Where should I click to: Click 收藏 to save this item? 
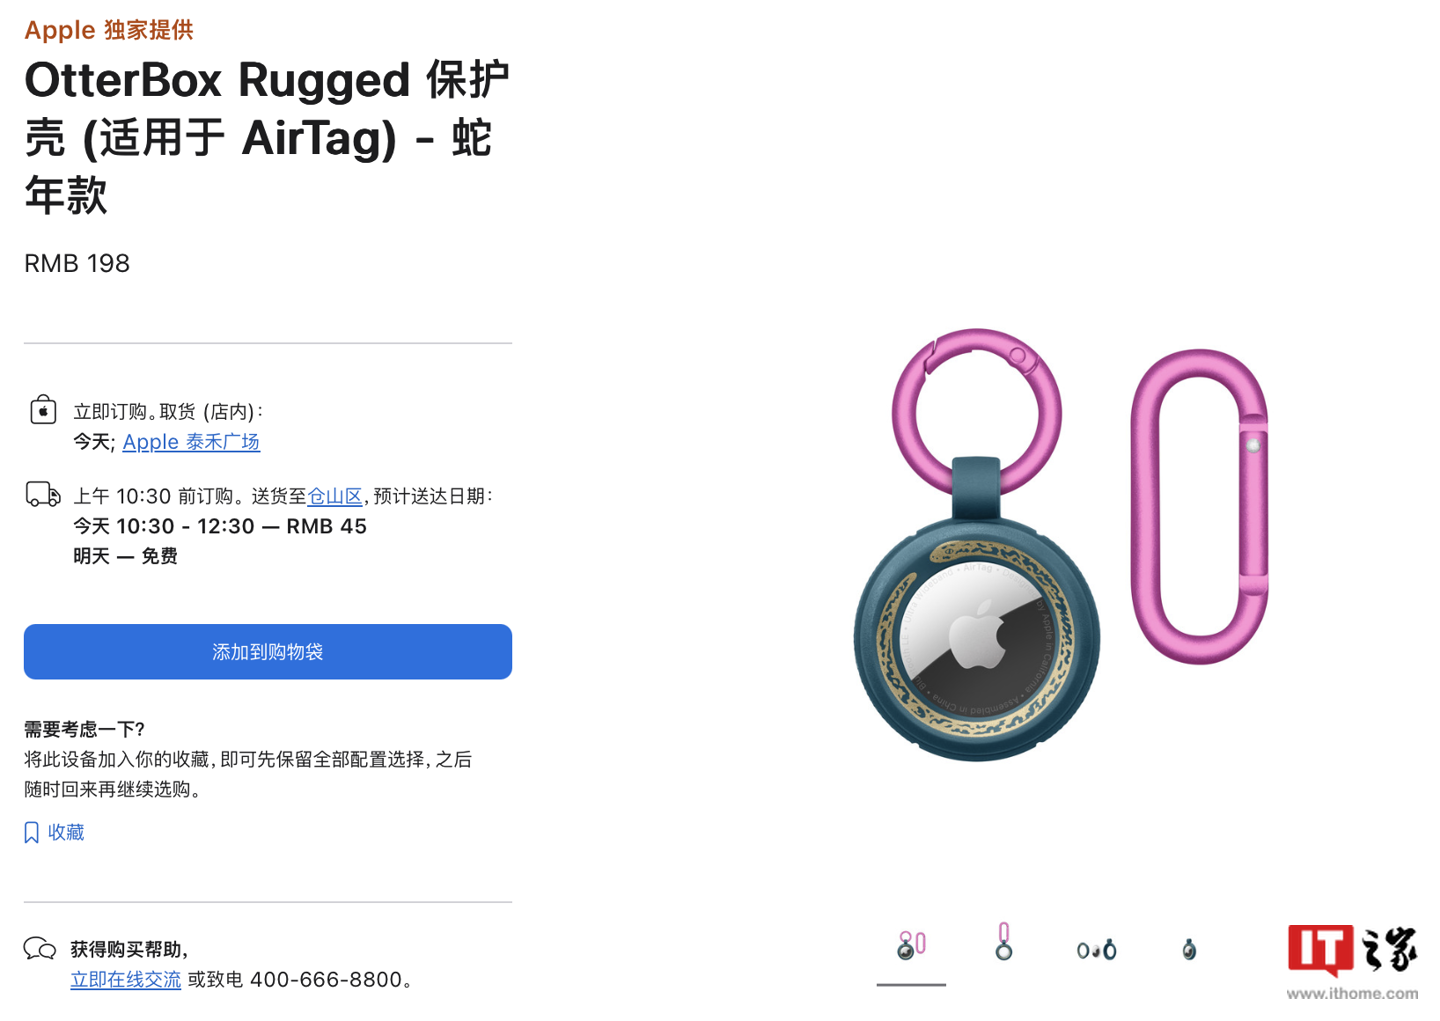click(66, 832)
